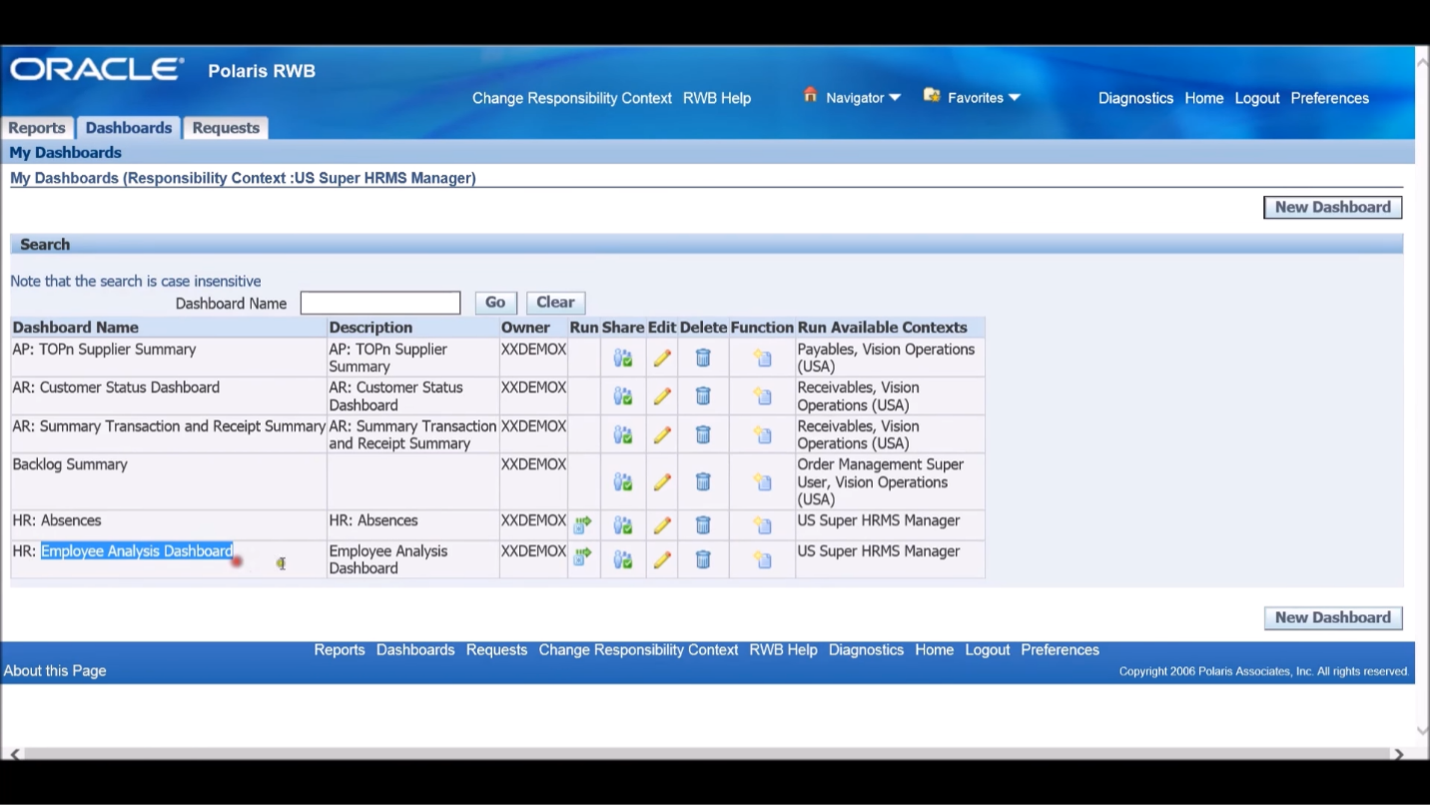
Task: Edit the HR: Employee Analysis Dashboard
Action: tap(662, 560)
